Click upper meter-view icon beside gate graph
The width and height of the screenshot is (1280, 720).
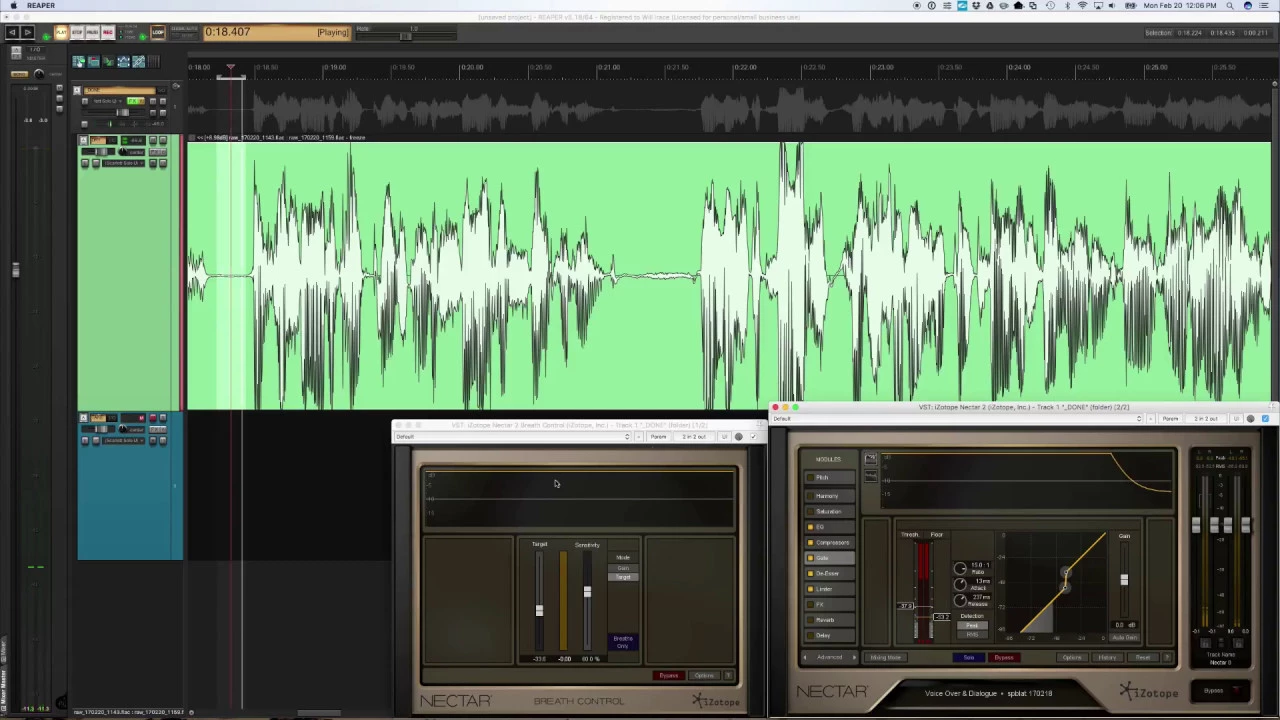point(871,459)
